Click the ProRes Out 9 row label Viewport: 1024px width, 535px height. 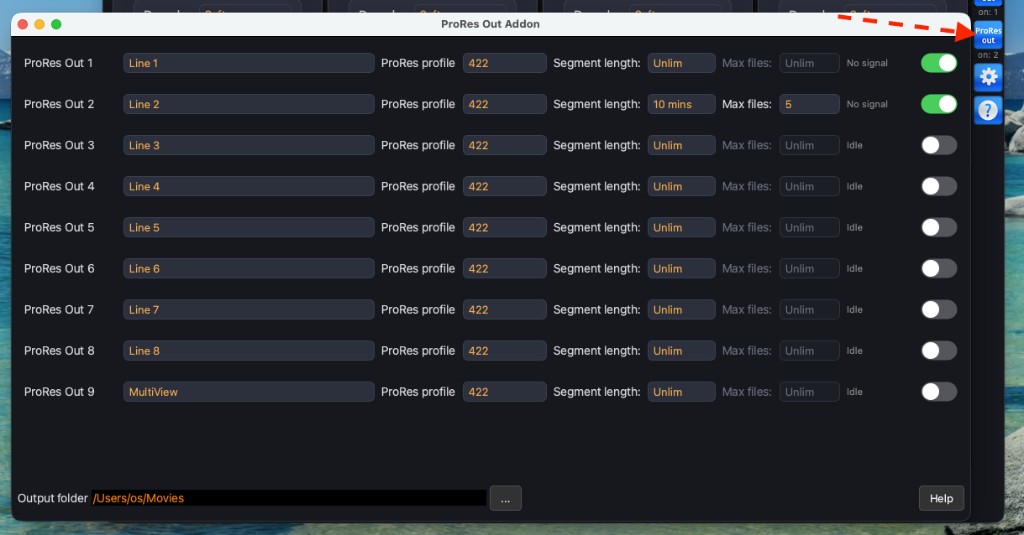[x=59, y=392]
